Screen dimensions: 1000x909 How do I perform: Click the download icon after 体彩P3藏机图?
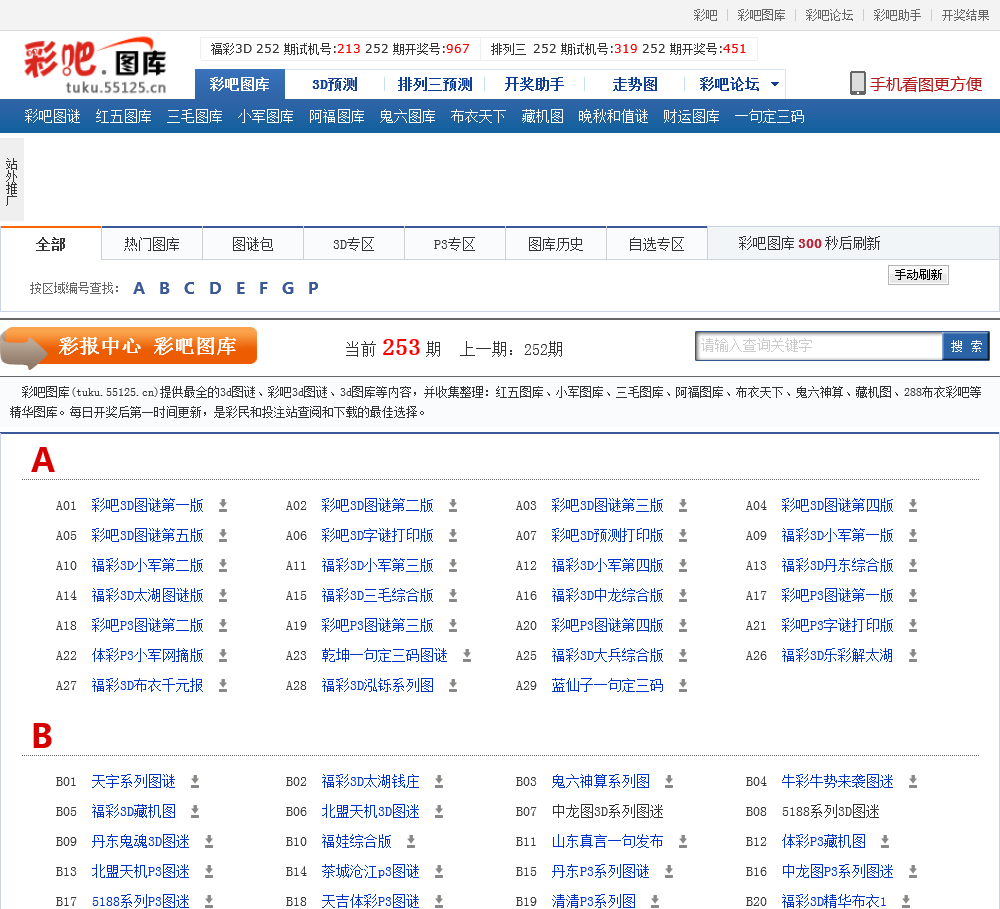point(885,842)
